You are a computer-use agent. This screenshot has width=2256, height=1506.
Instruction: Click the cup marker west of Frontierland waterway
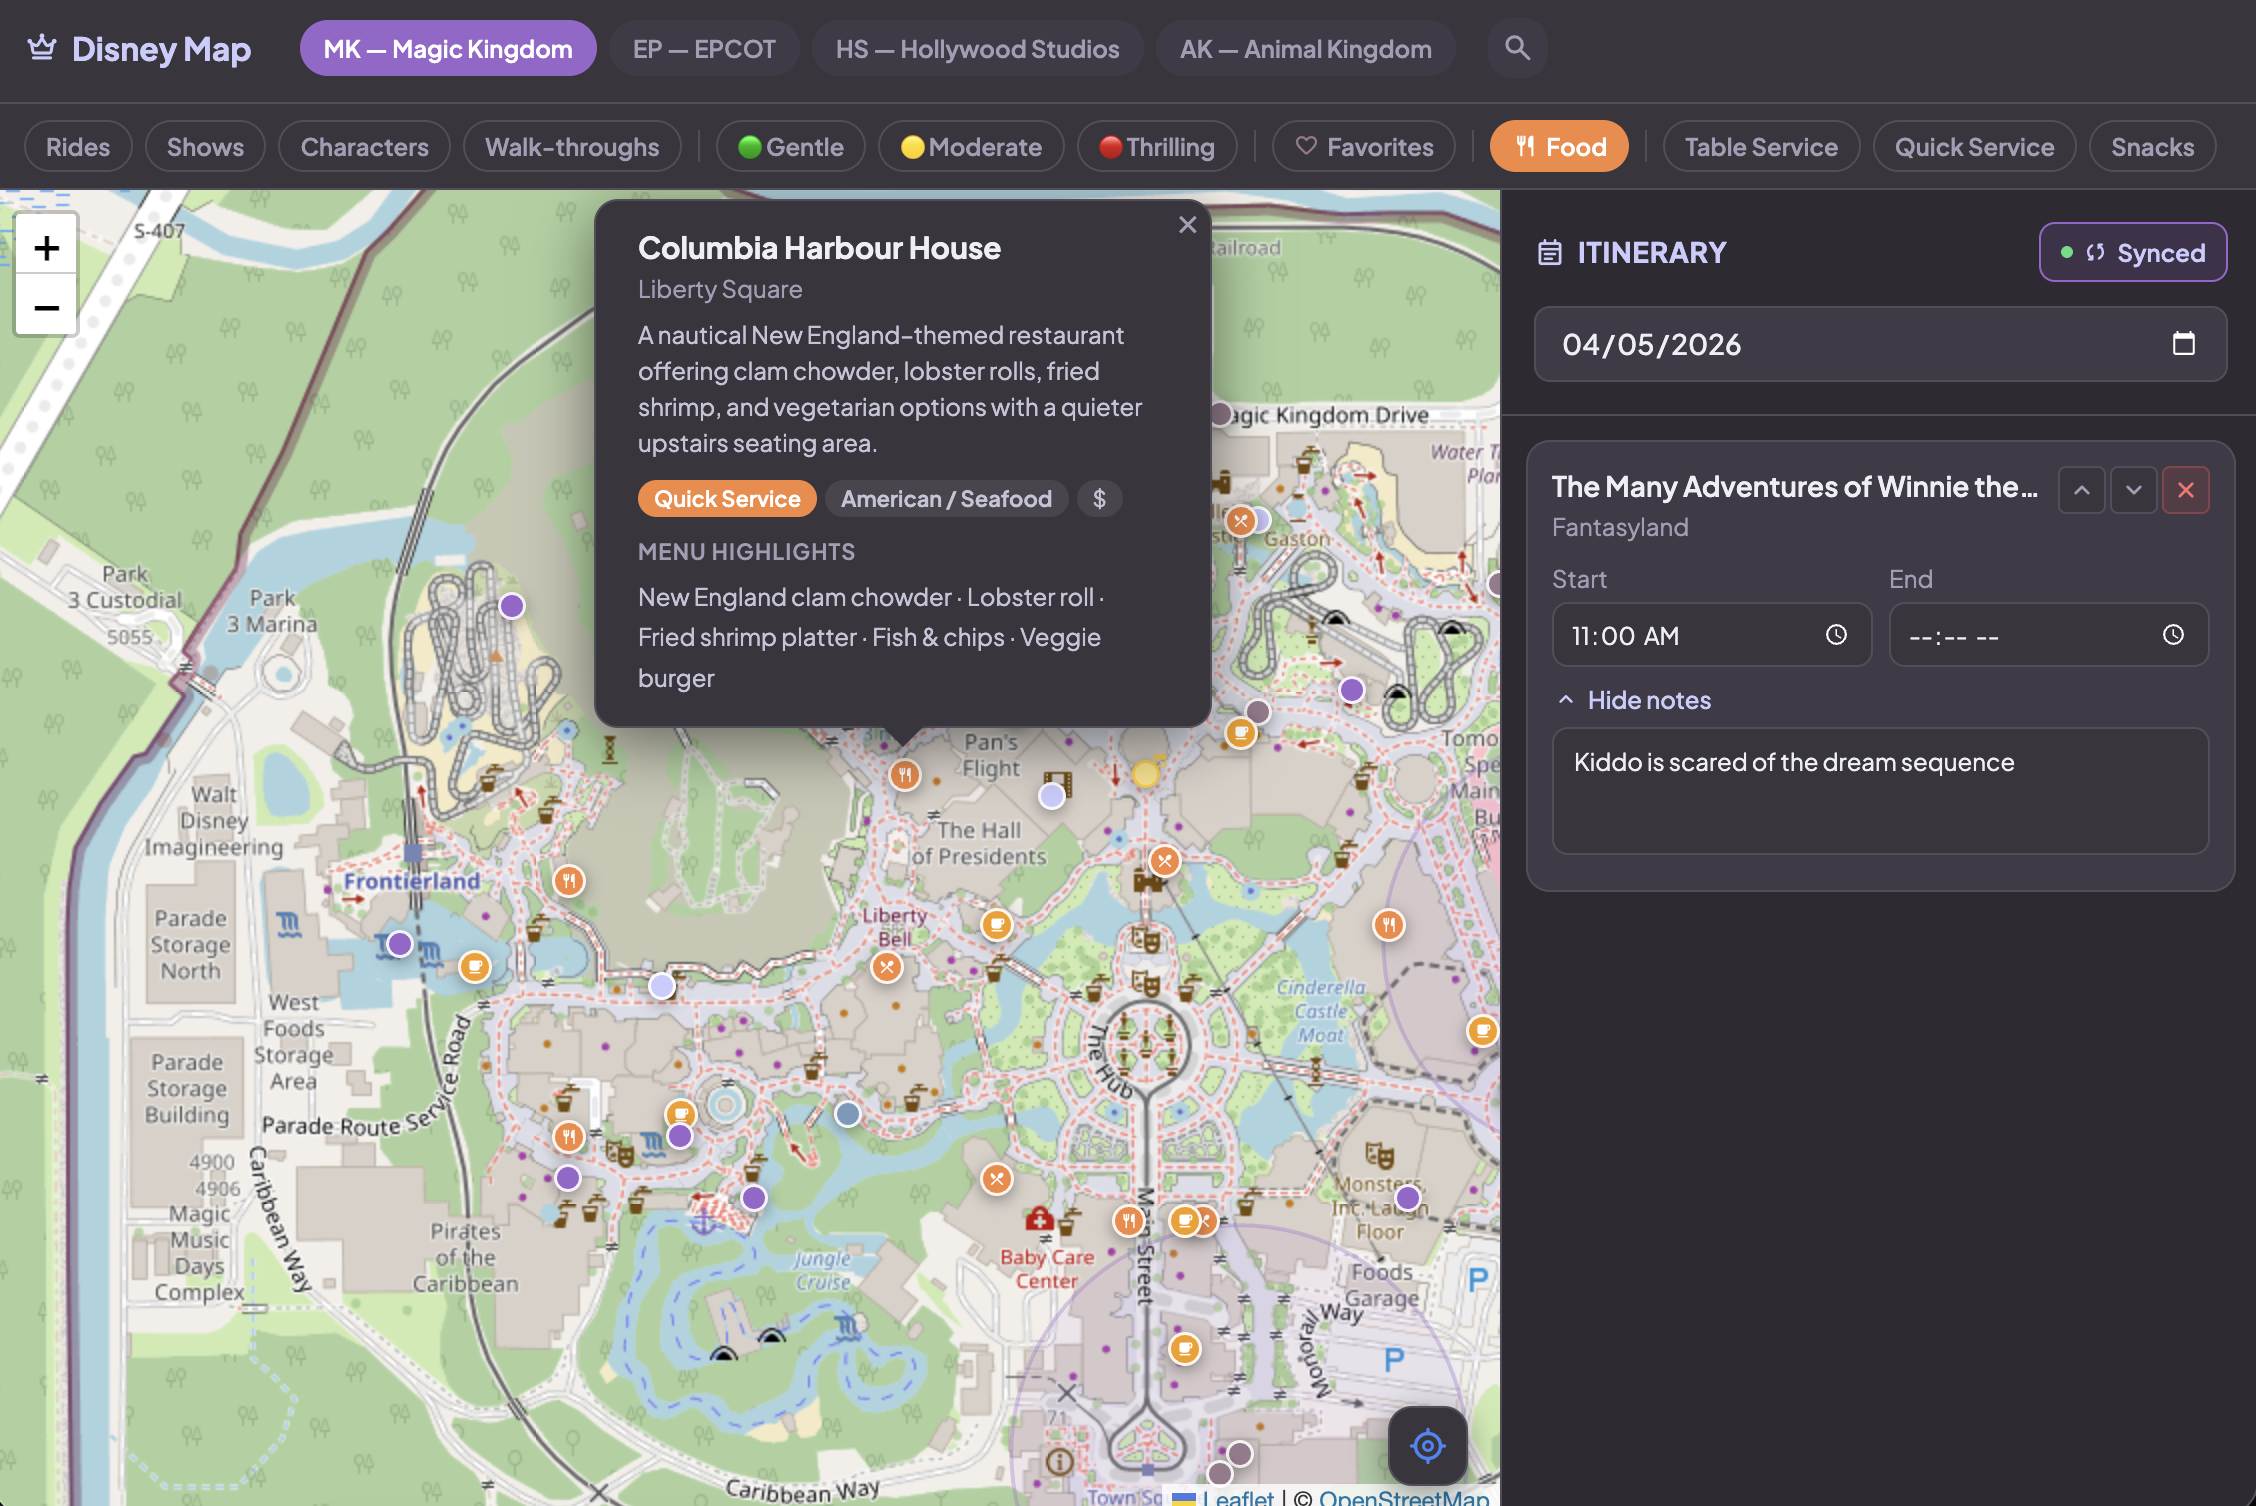tap(474, 967)
